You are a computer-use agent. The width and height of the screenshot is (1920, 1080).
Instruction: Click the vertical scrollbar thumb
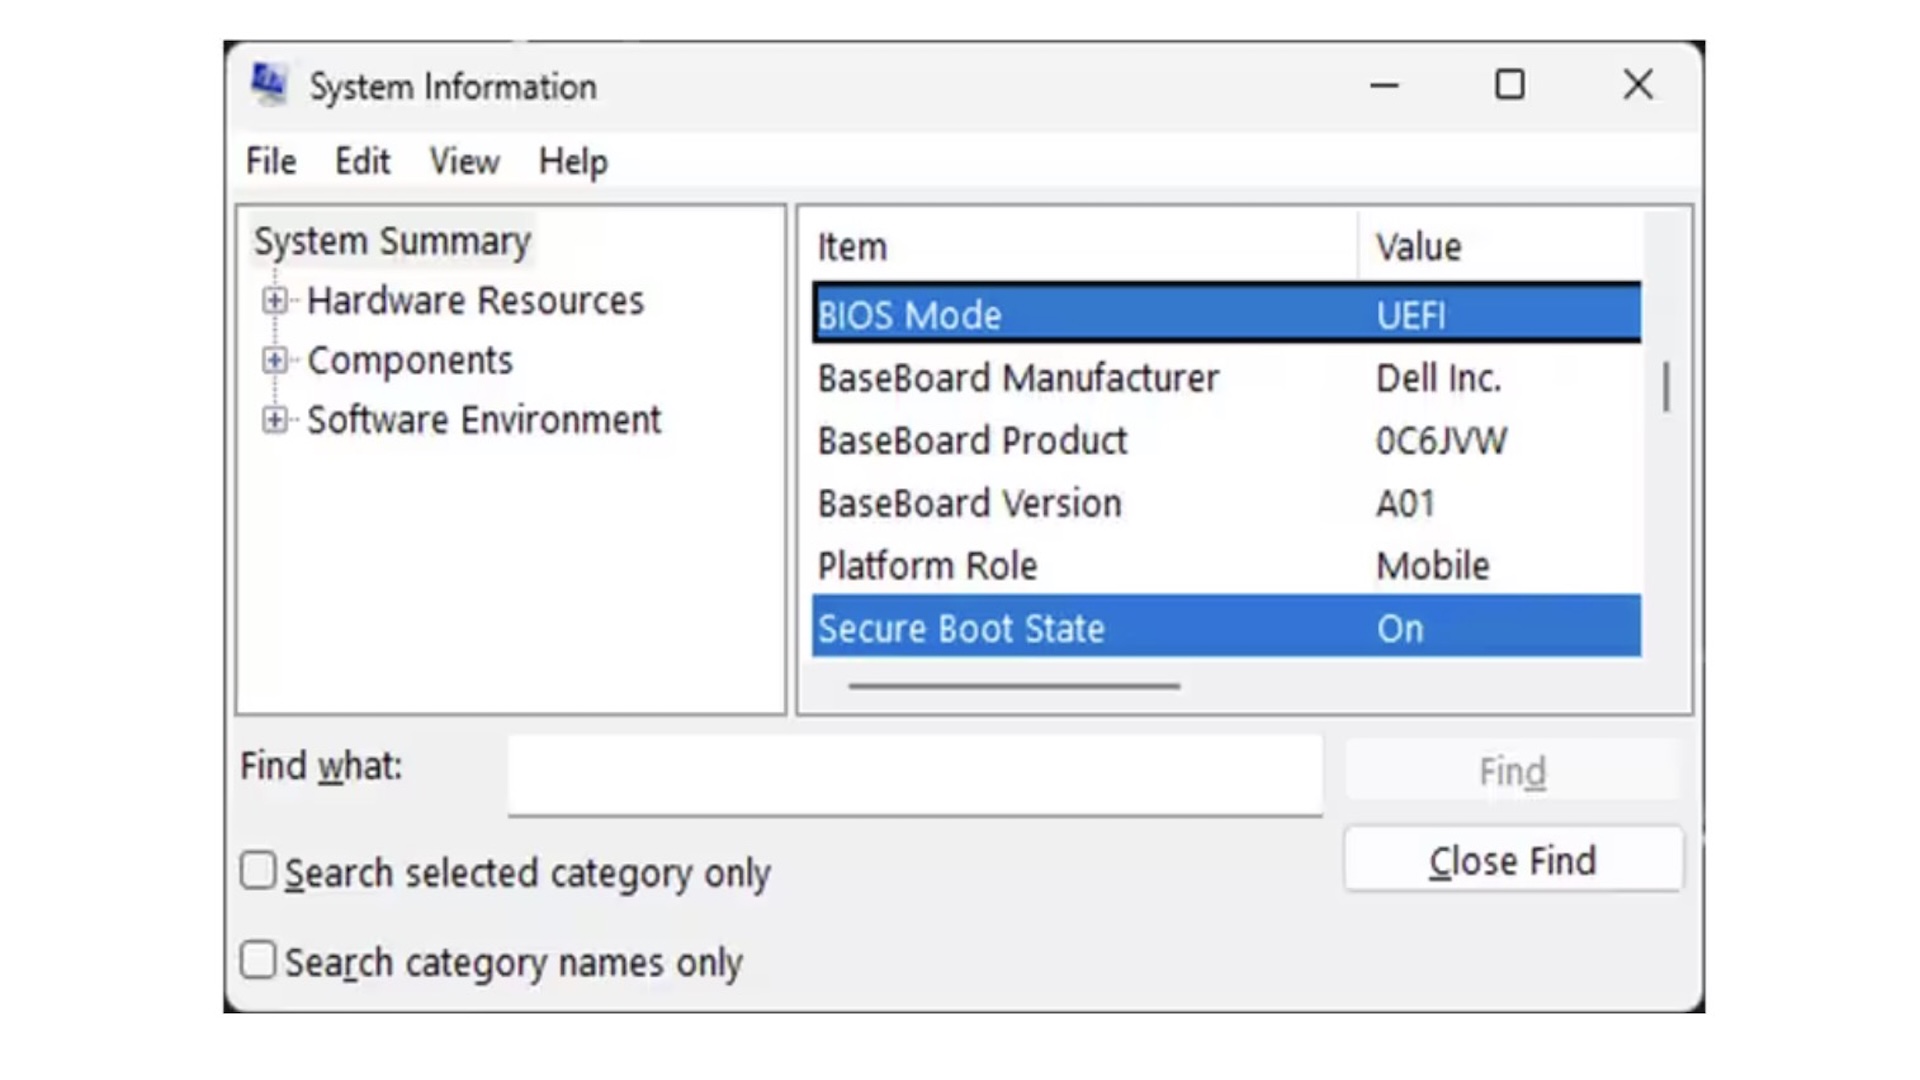click(x=1666, y=386)
